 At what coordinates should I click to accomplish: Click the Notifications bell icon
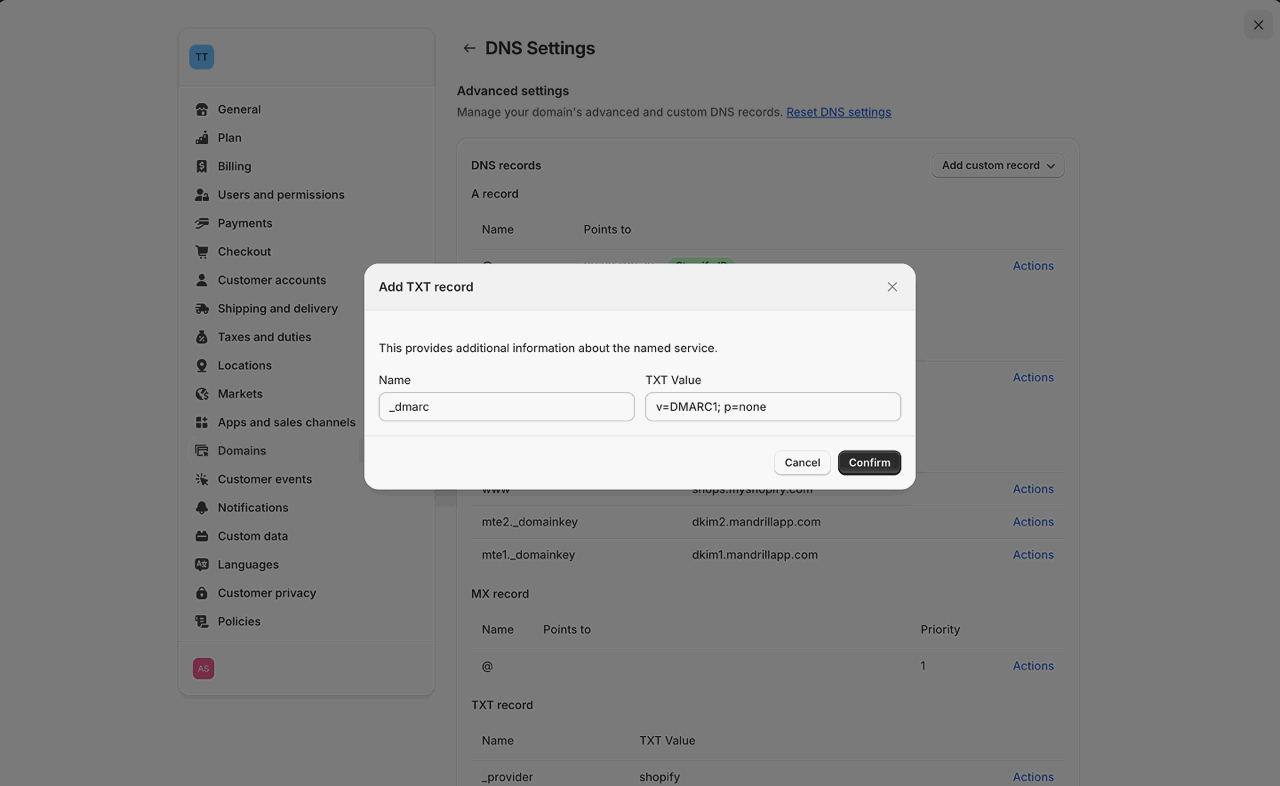coord(202,508)
